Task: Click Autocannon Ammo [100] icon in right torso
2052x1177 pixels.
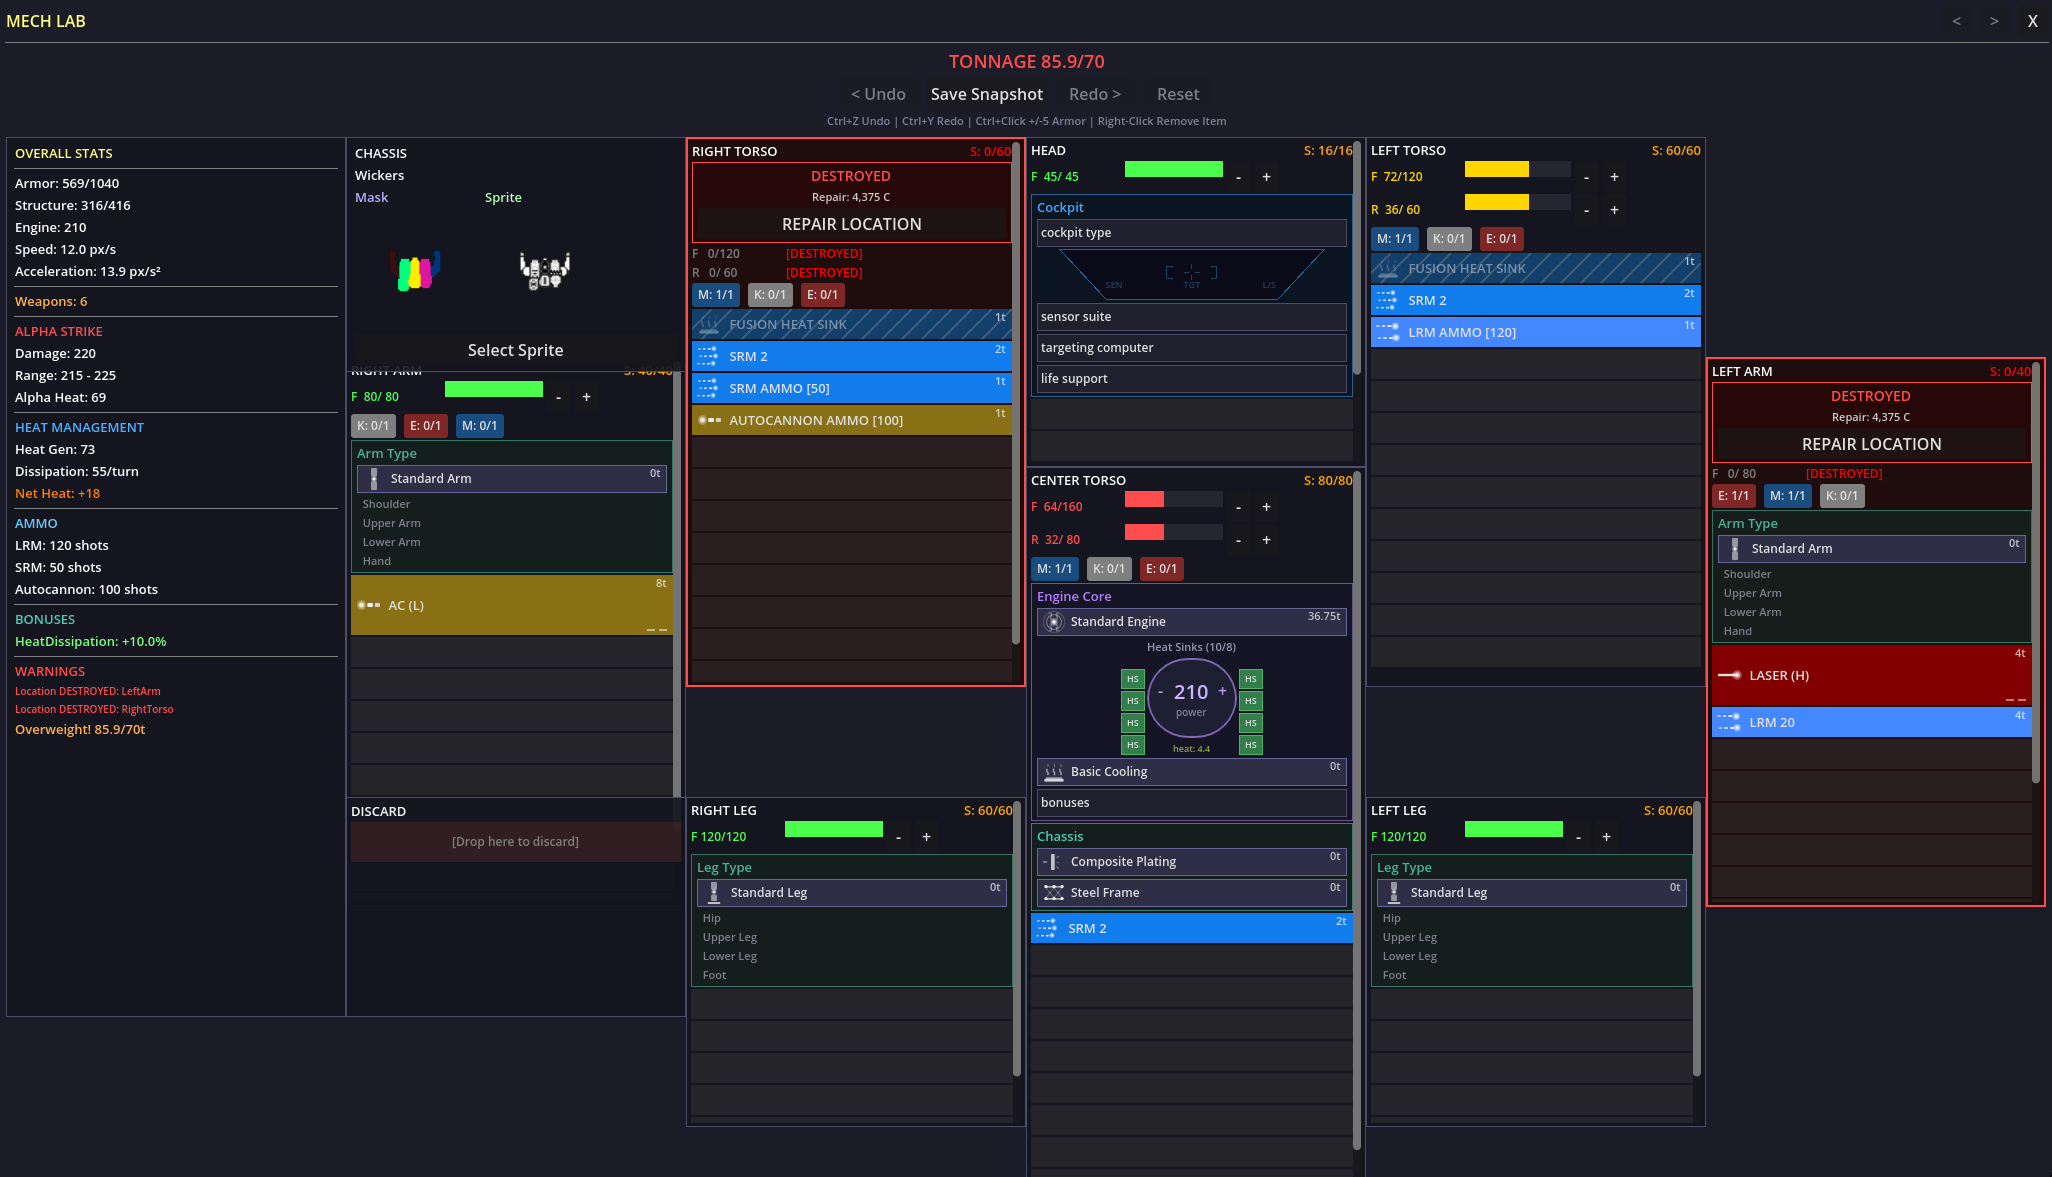Action: pyautogui.click(x=709, y=420)
